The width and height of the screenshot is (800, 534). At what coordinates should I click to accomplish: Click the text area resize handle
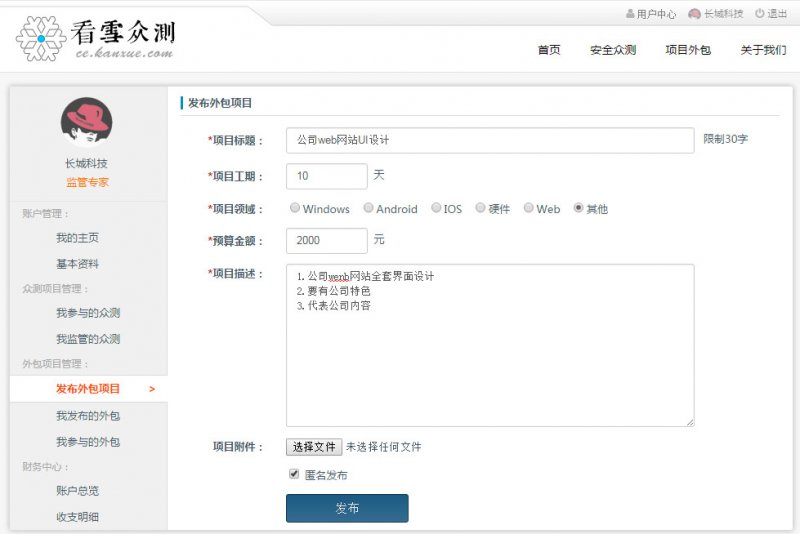pyautogui.click(x=690, y=422)
